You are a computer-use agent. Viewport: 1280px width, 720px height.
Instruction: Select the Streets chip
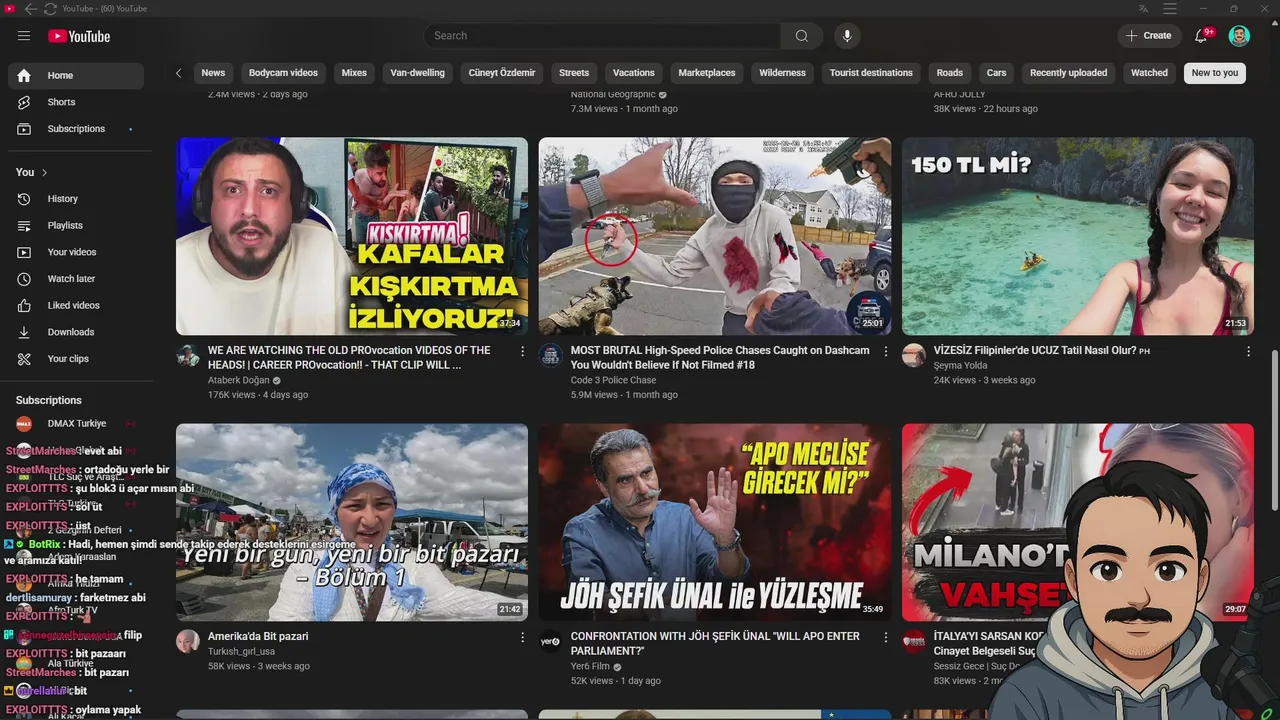point(574,73)
